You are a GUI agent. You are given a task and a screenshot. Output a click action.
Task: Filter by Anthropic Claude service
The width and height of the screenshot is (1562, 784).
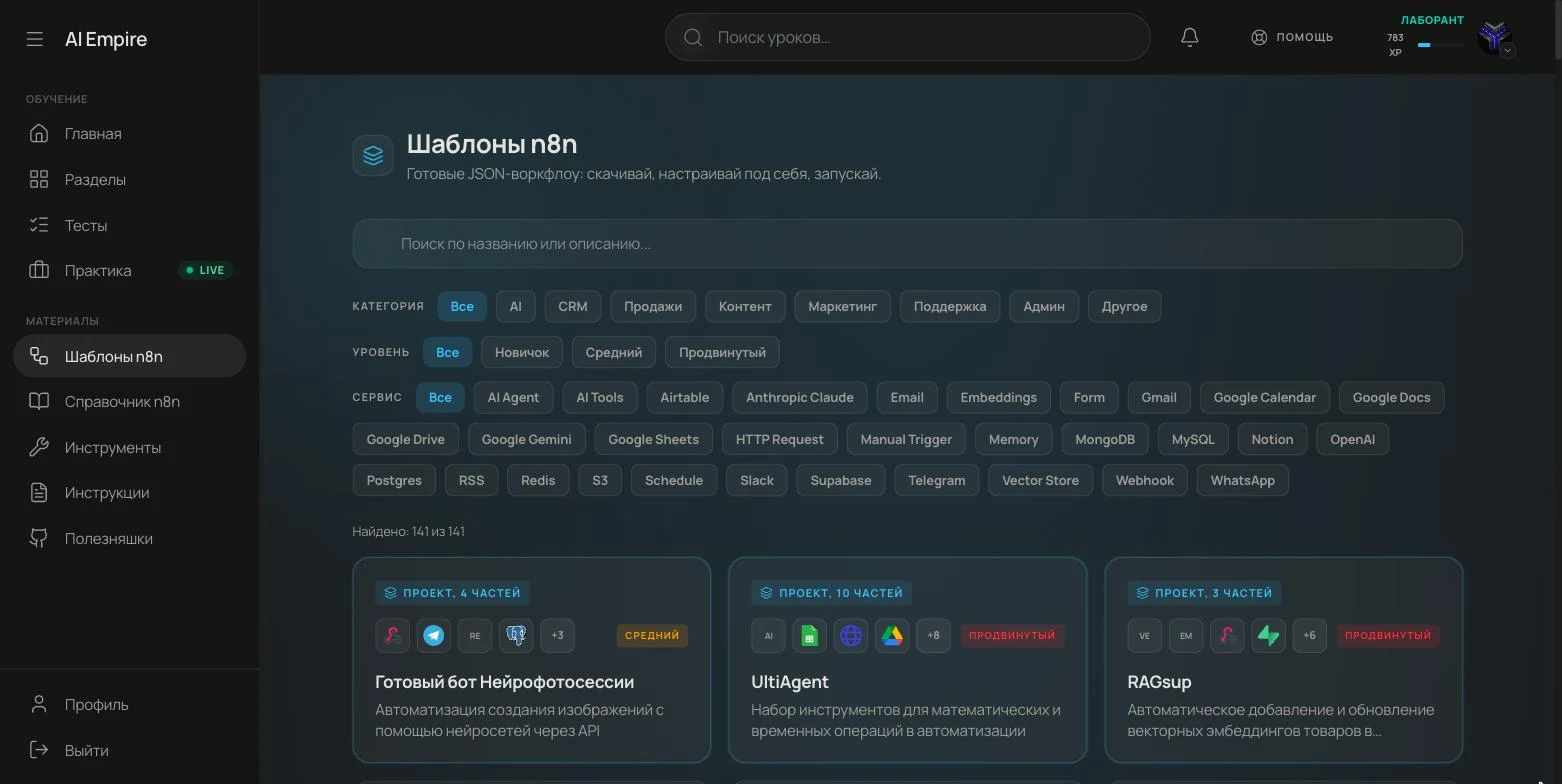pos(800,397)
